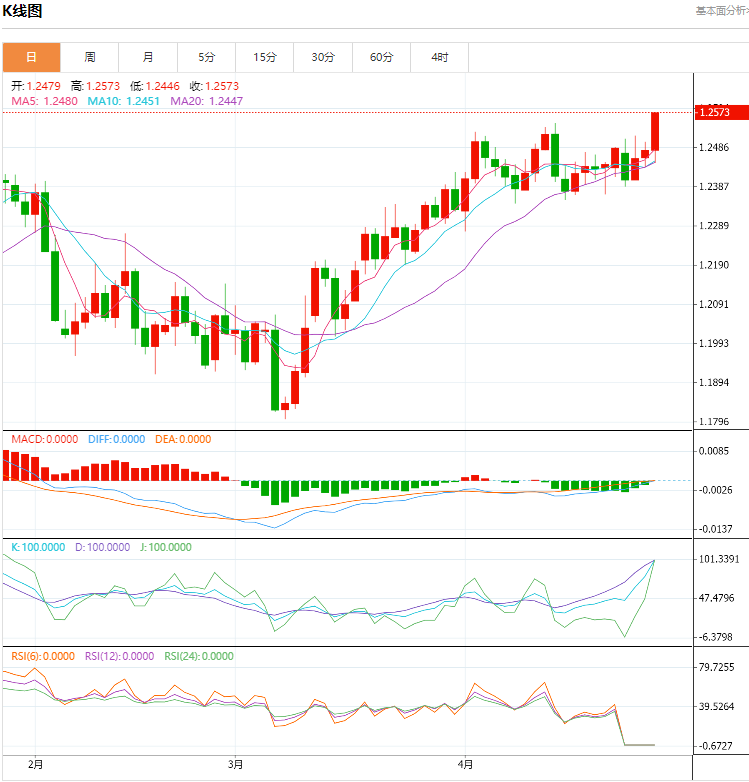Click the K线图 heading
Viewport: 749px width, 782px height.
pos(22,11)
